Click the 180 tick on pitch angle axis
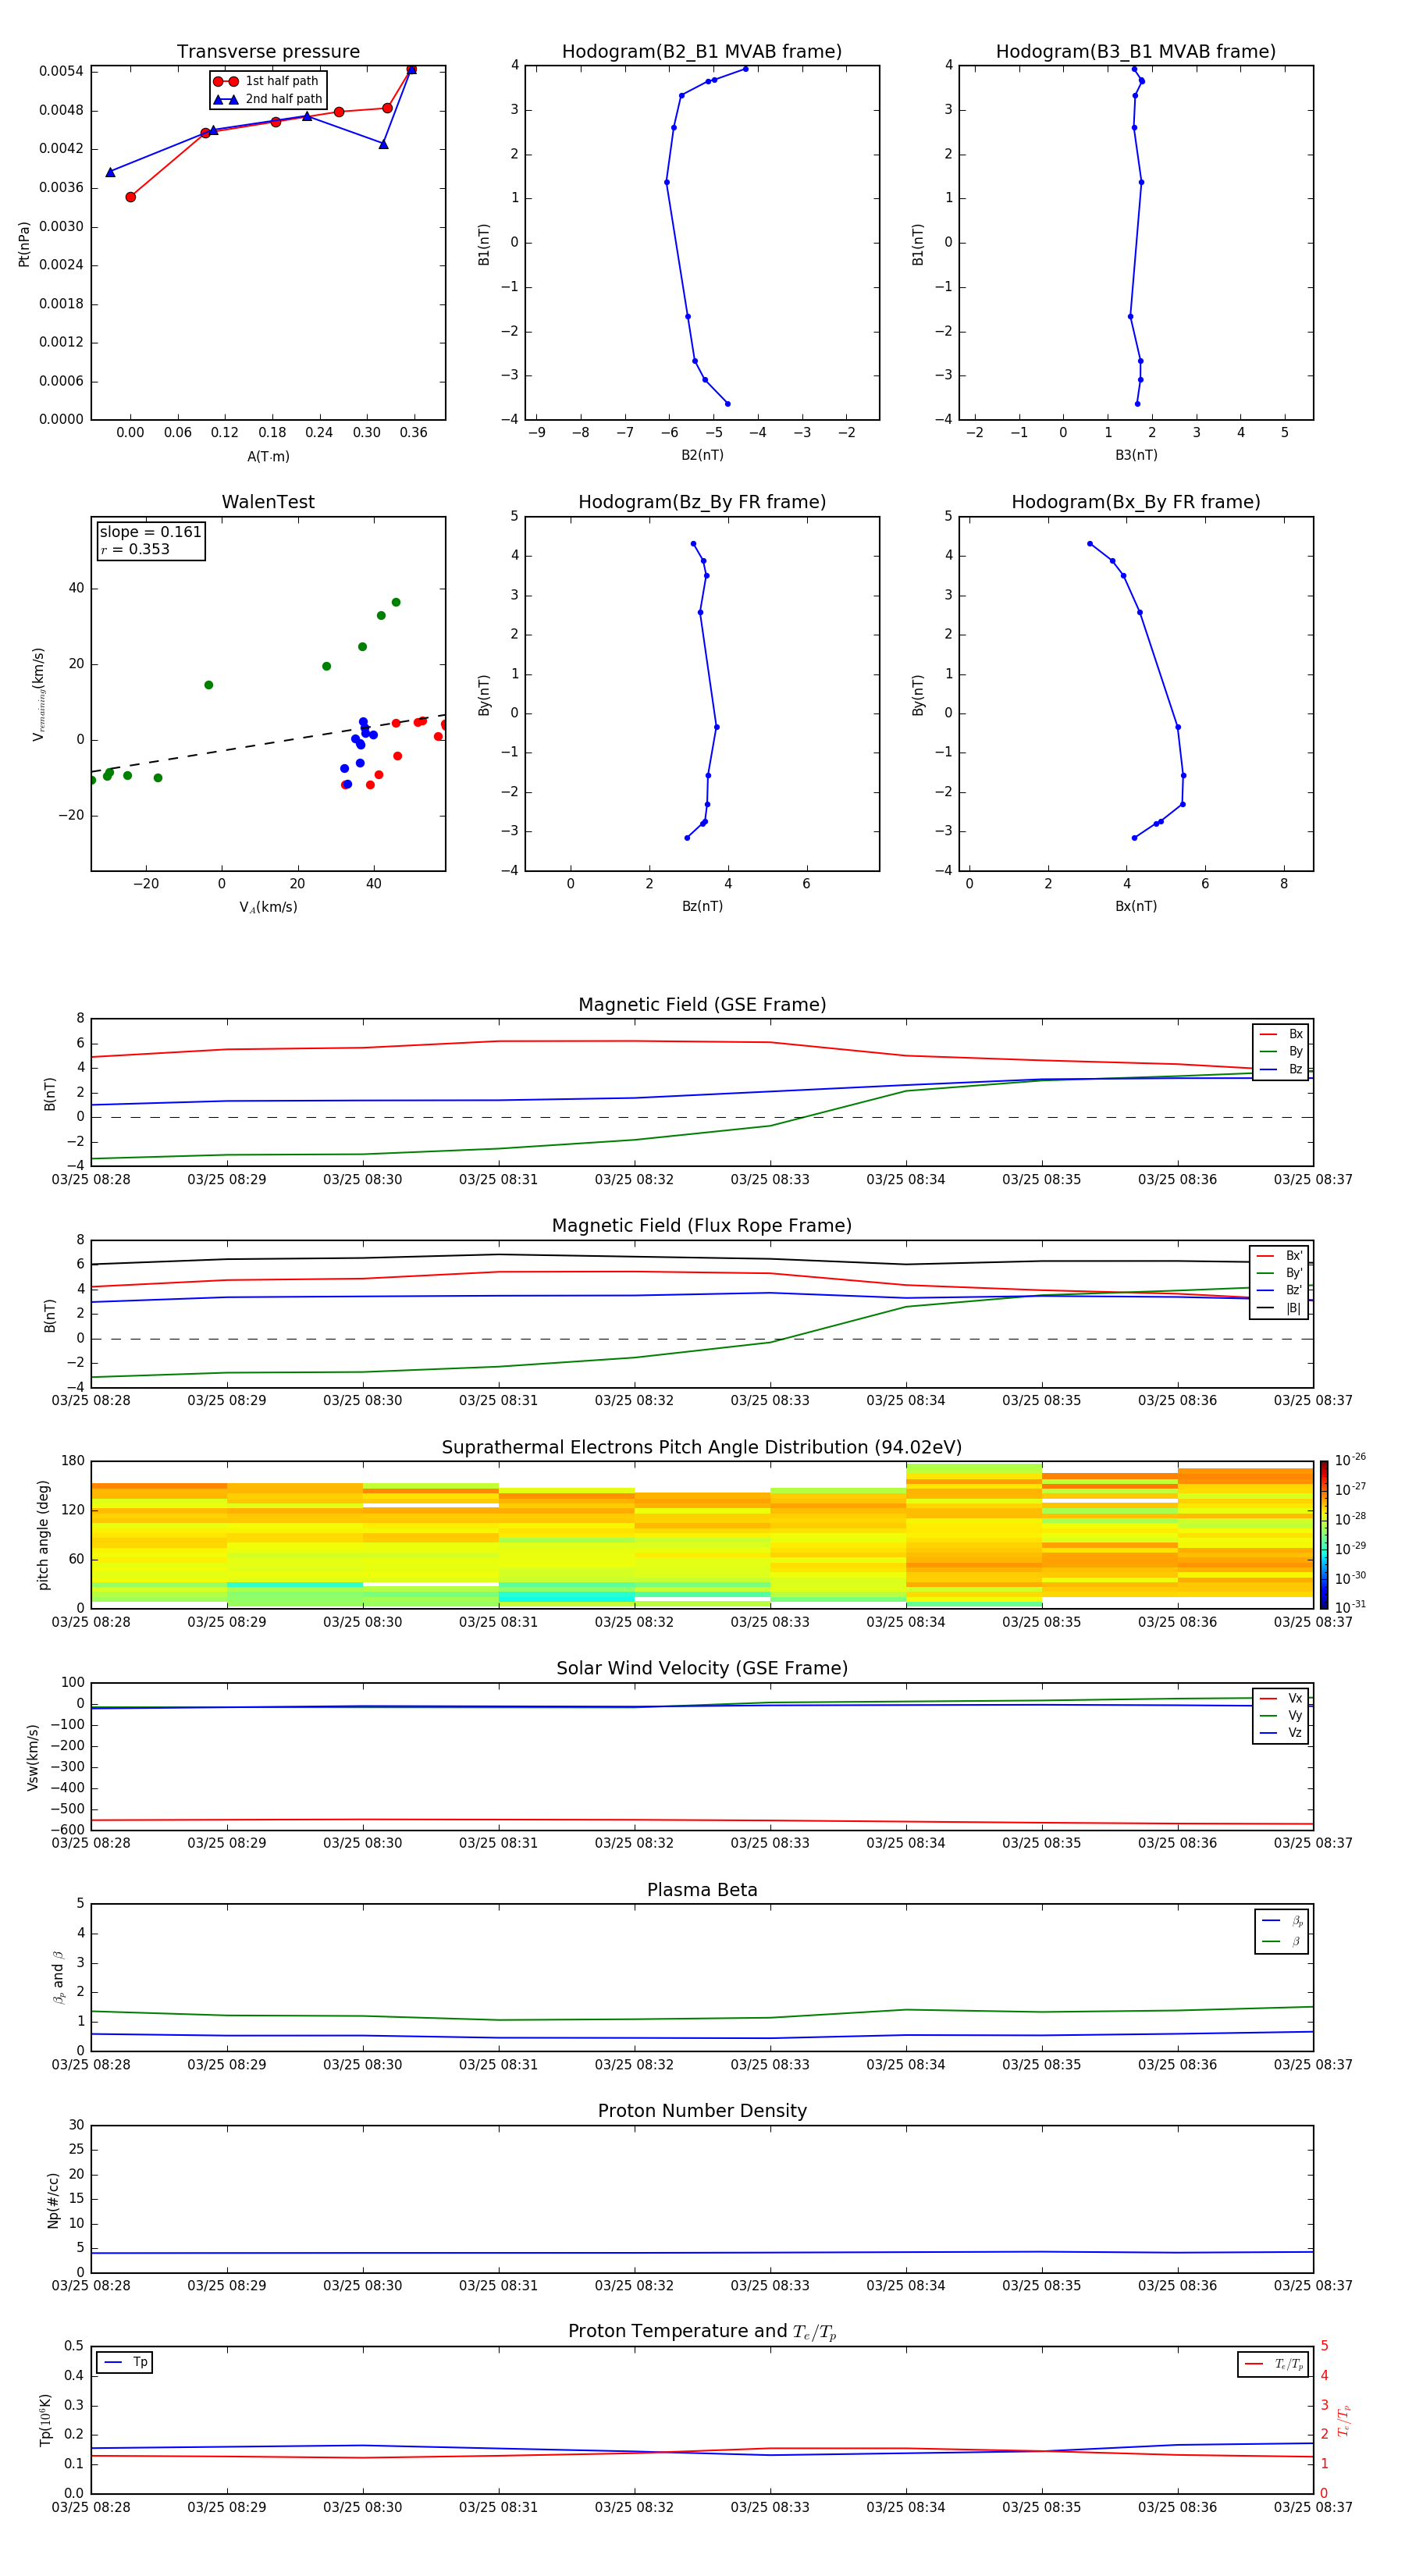 pos(73,1461)
